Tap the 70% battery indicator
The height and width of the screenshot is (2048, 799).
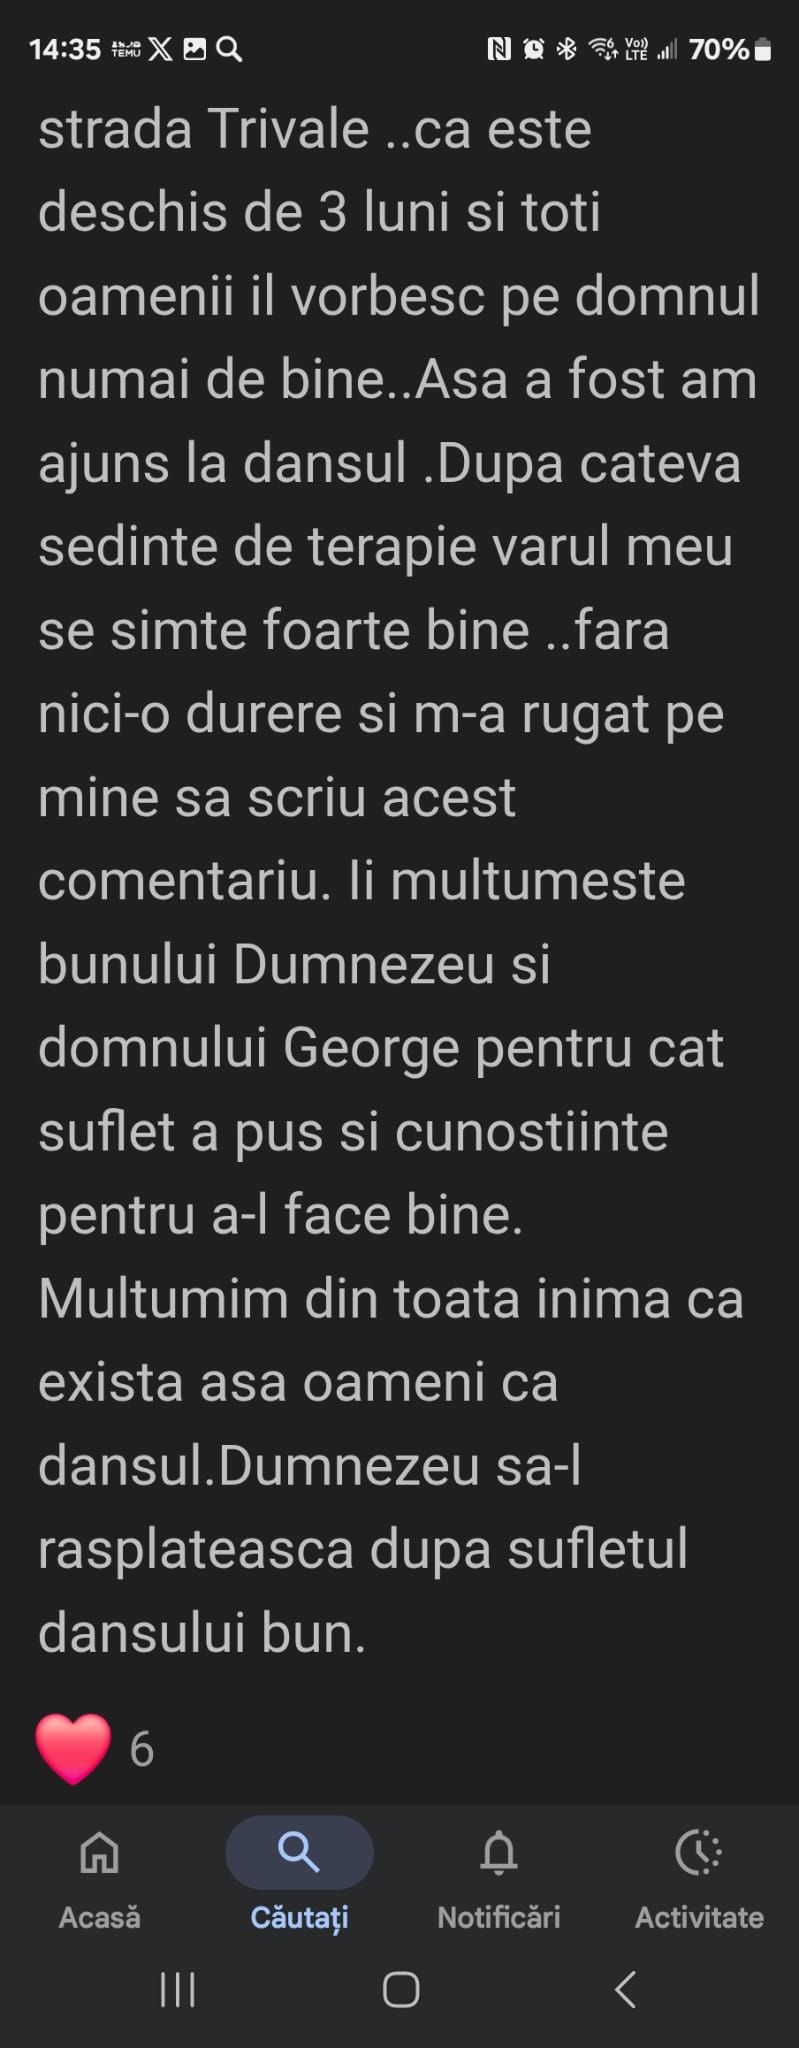731,49
